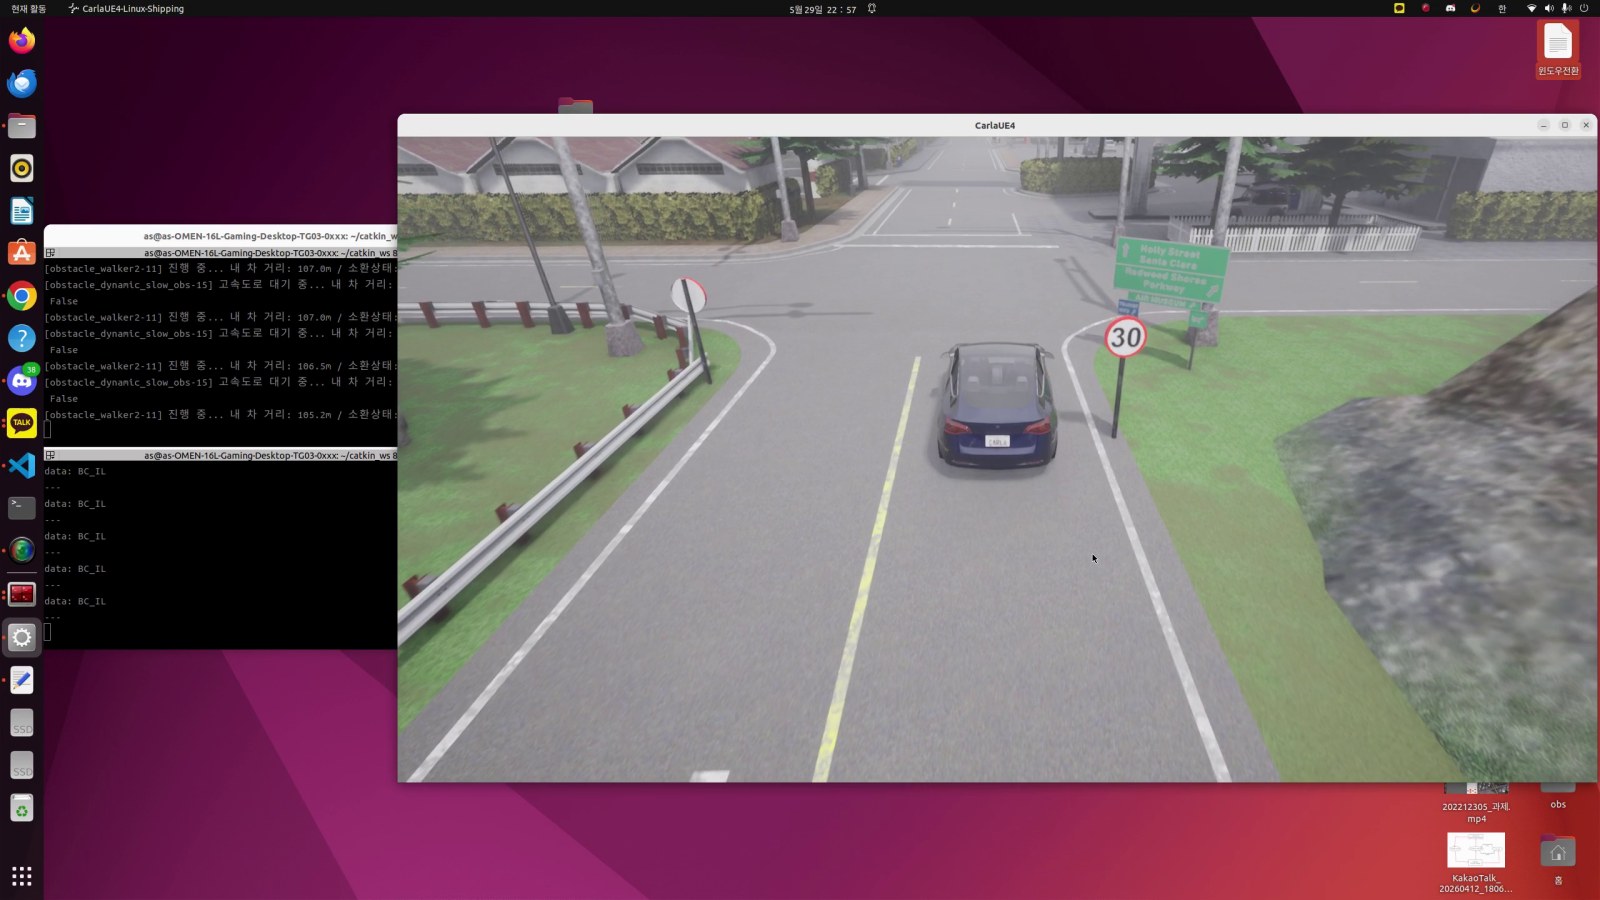Focus the terminal pane showing 'data: BC_IL'

[220, 555]
